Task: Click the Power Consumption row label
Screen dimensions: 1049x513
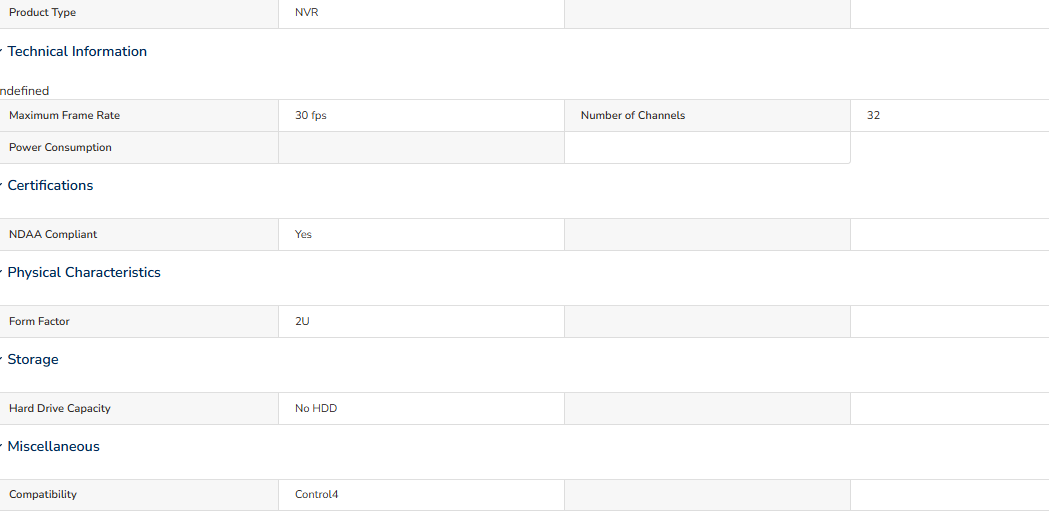Action: [60, 147]
